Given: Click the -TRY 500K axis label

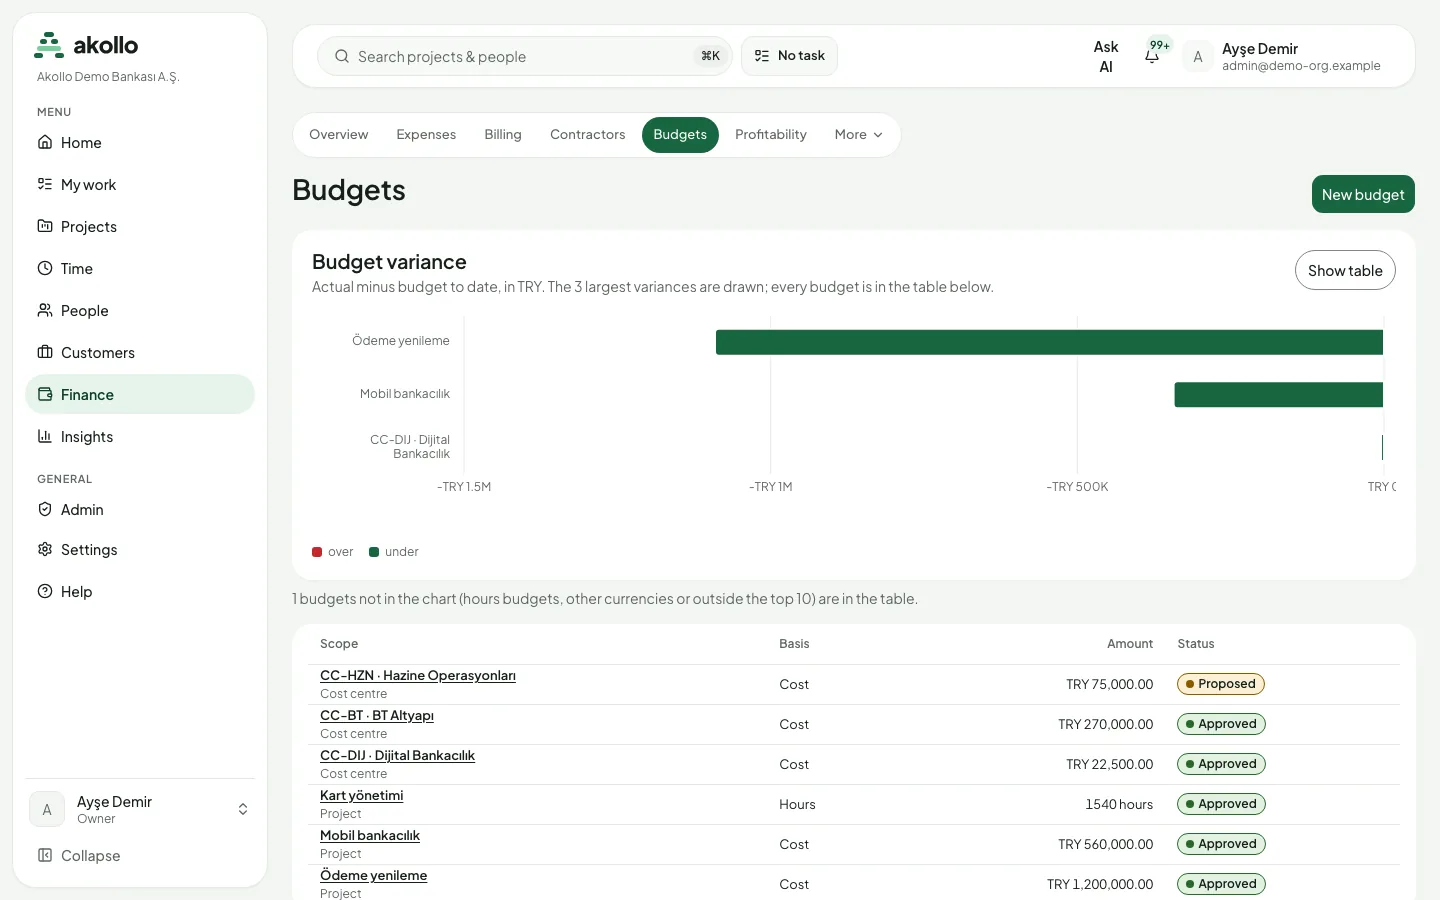Looking at the screenshot, I should pos(1077,487).
